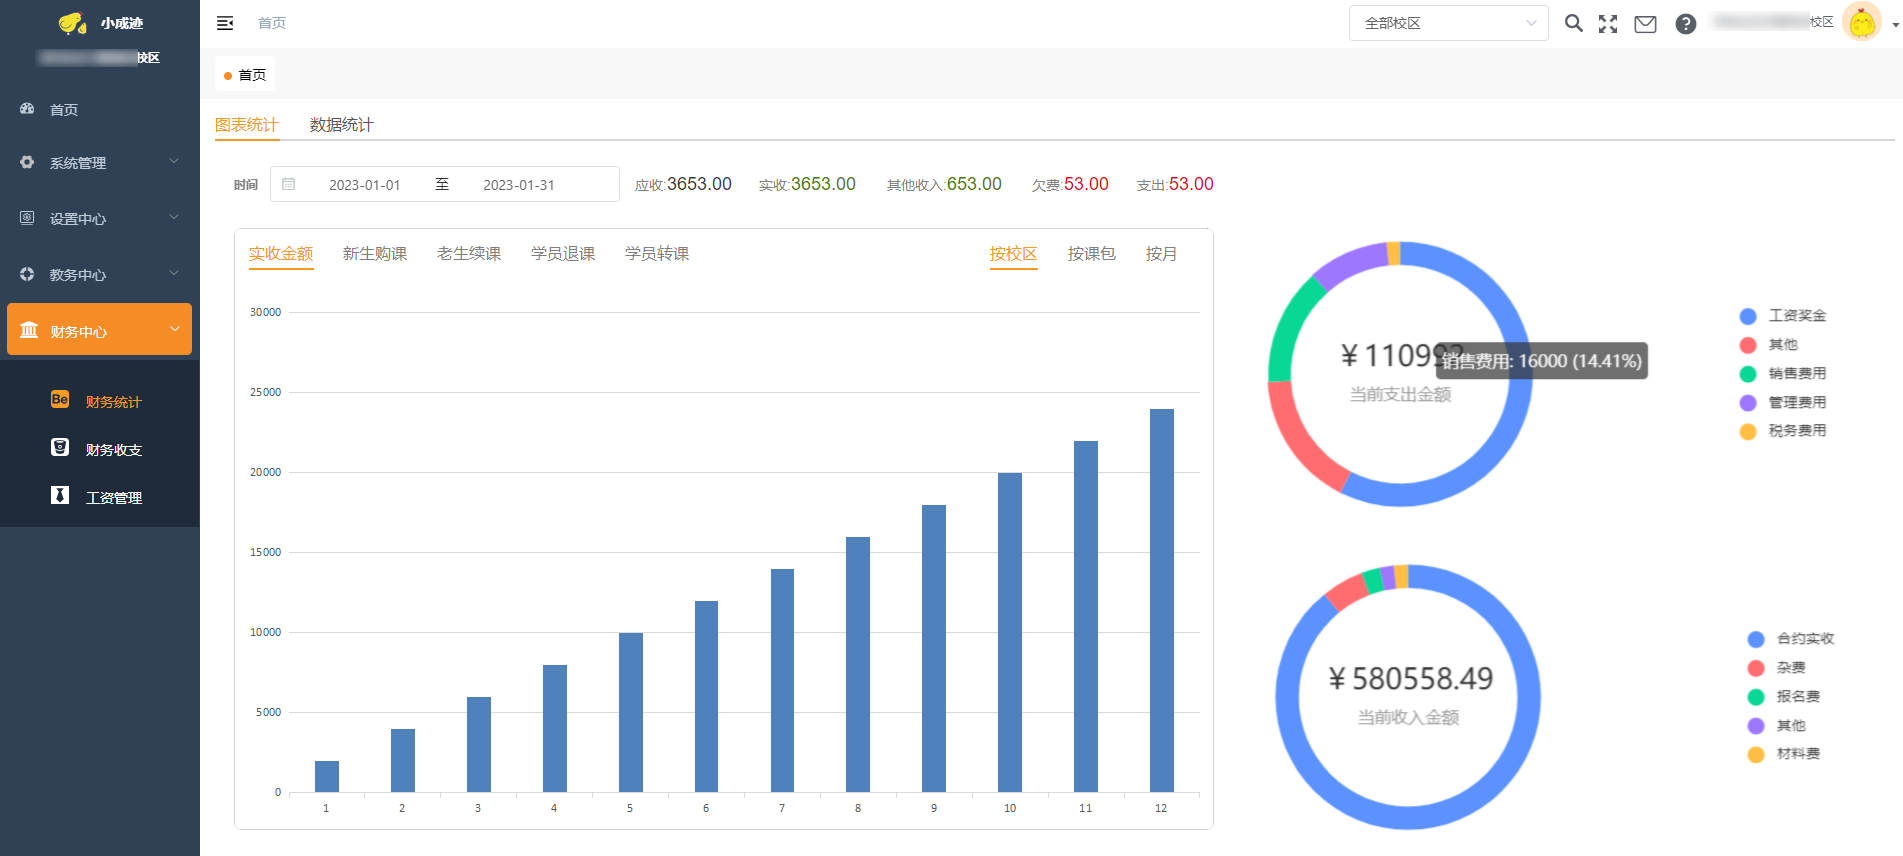This screenshot has height=856, width=1903.
Task: Switch to the 数据统计 tab
Action: tap(341, 125)
